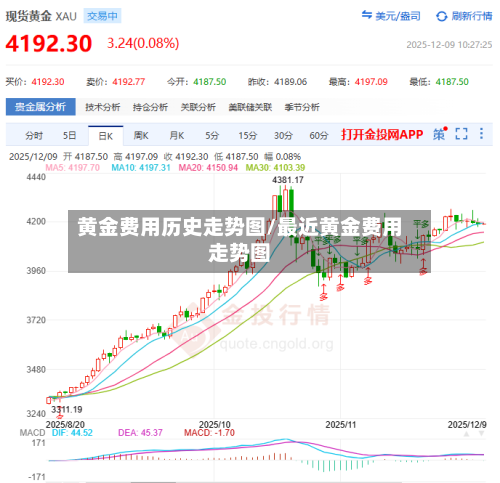The width and height of the screenshot is (500, 483).
Task: Click the 刷新行情 refresh icon
Action: click(442, 16)
